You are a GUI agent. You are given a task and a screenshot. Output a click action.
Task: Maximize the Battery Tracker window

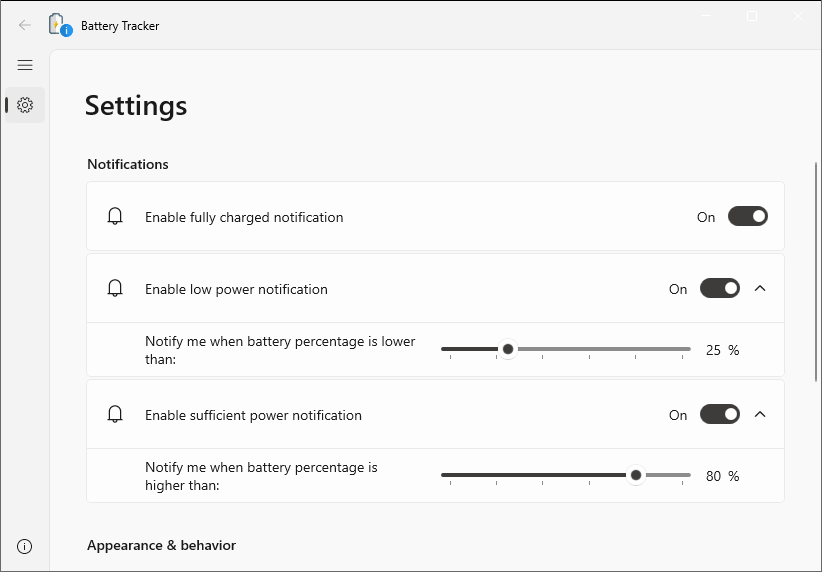coord(752,16)
